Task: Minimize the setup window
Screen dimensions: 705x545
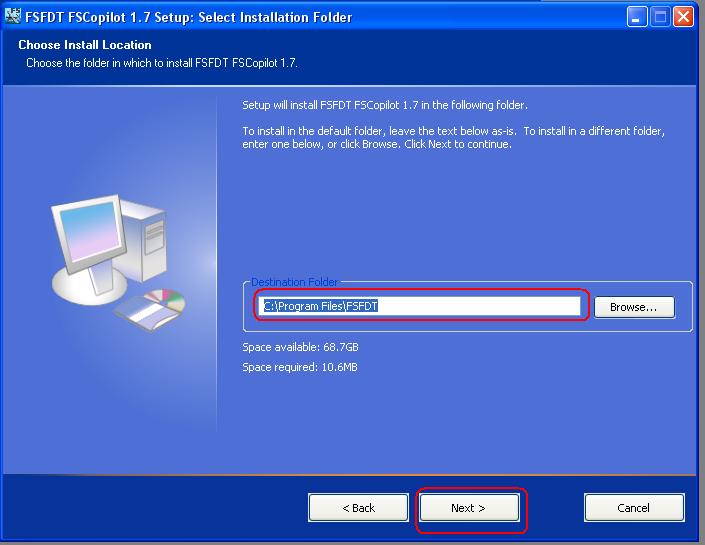Action: tap(637, 17)
